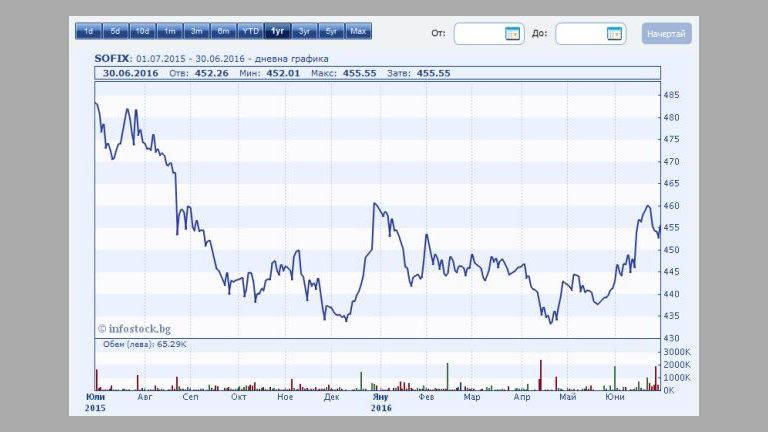Switch to the 5yr range

coord(331,32)
